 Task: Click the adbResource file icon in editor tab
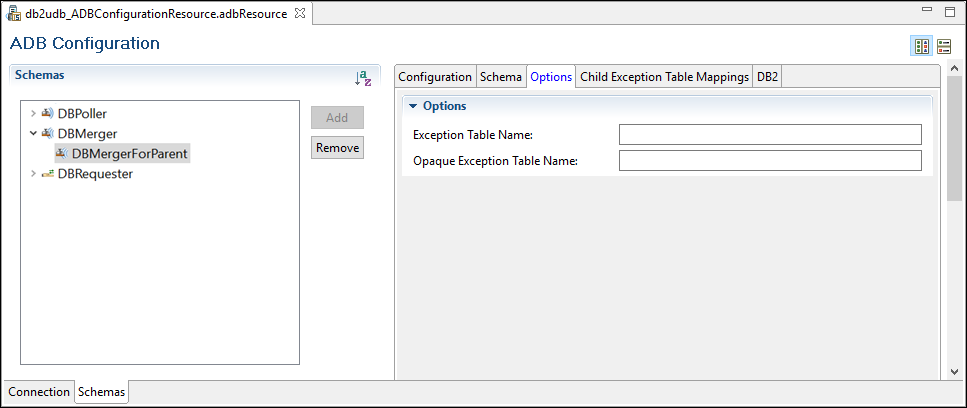pyautogui.click(x=15, y=15)
